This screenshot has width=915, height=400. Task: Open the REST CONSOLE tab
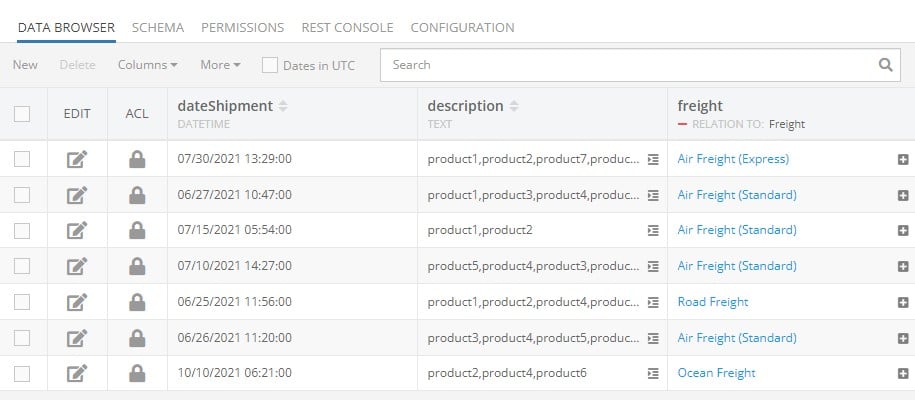coord(347,27)
